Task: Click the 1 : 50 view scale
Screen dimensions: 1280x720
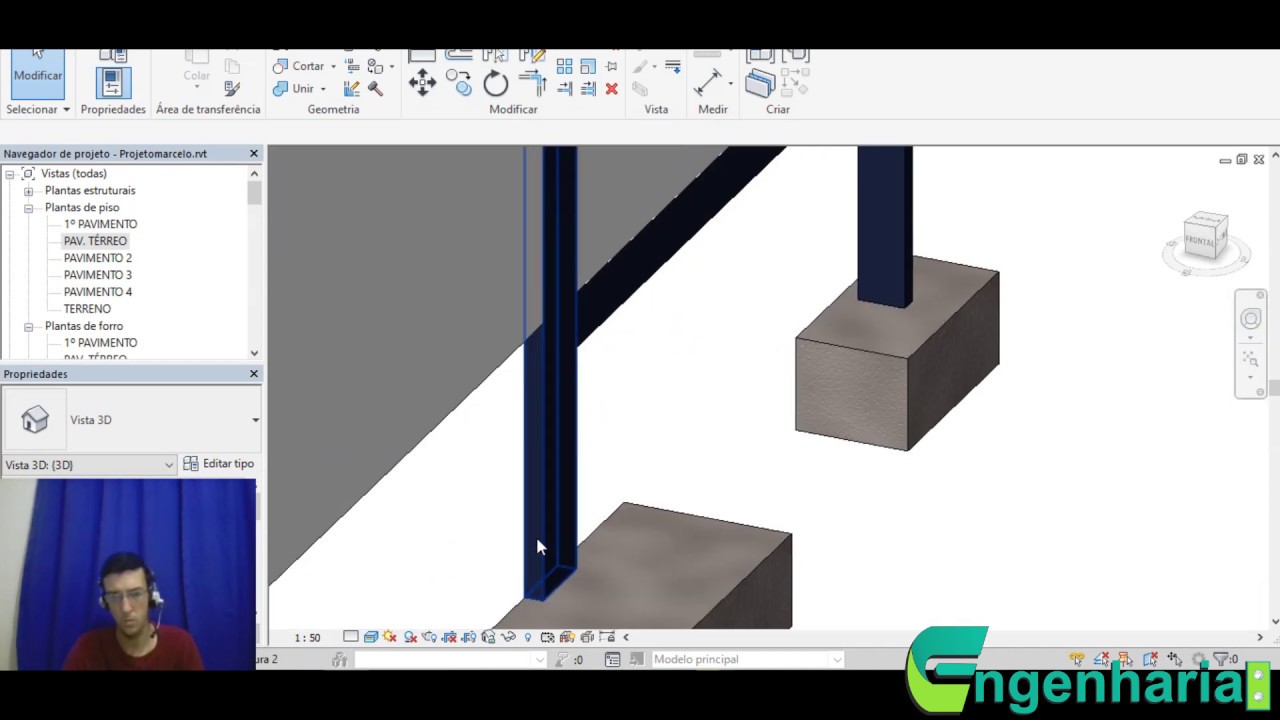Action: click(307, 637)
